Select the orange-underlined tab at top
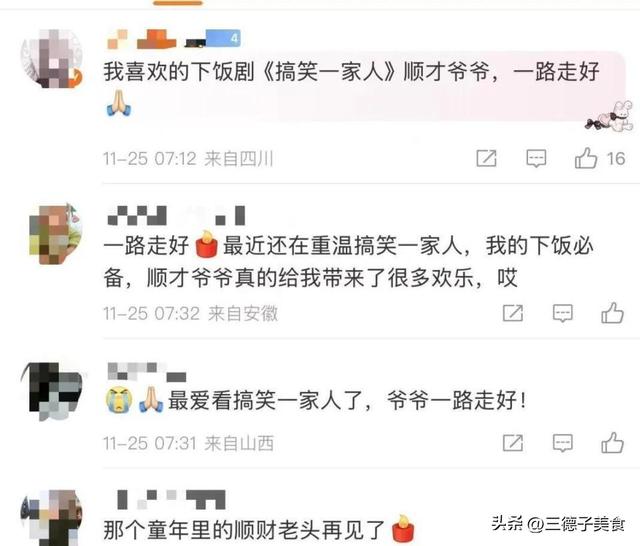 coord(178,3)
